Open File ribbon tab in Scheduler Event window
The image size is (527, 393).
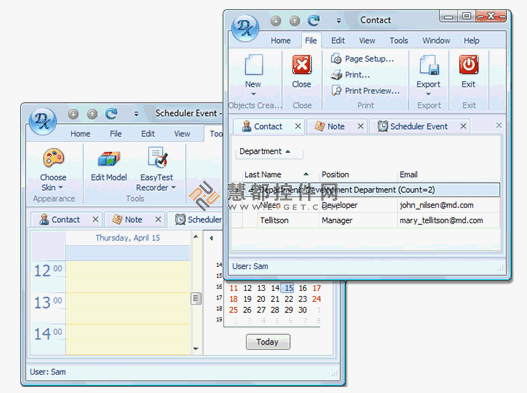[x=116, y=134]
